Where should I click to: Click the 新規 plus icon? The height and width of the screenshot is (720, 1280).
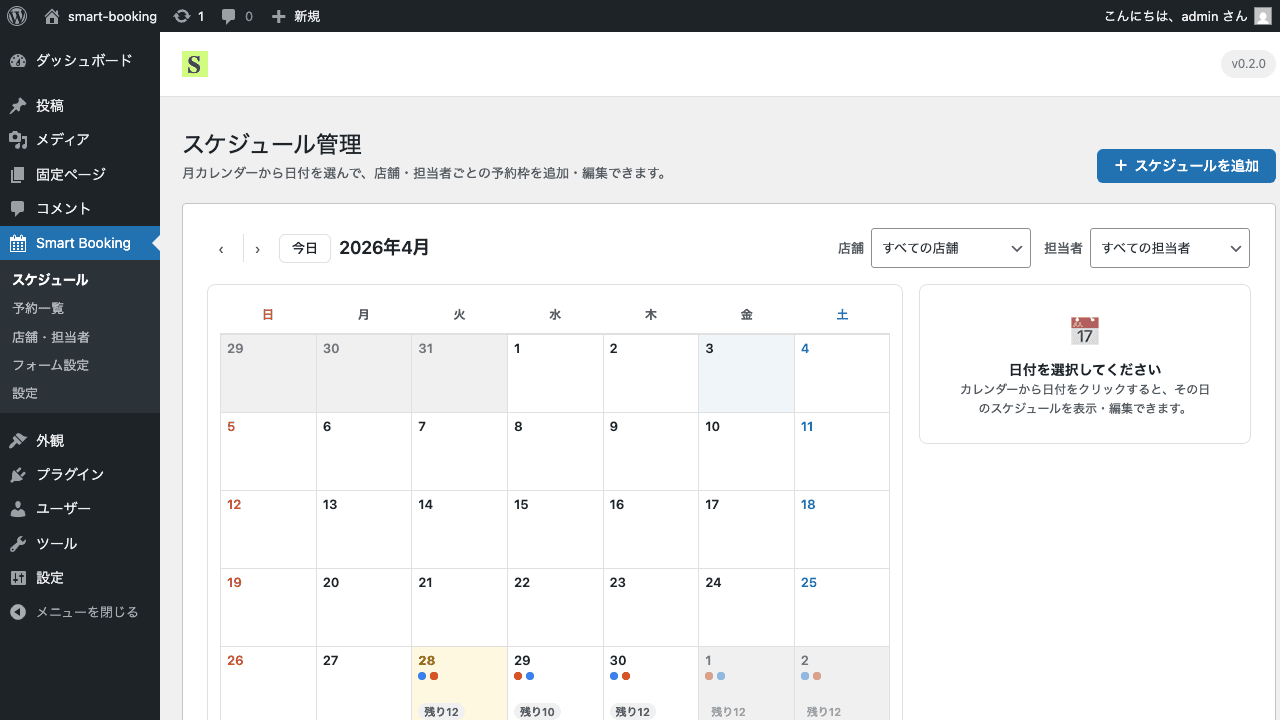pyautogui.click(x=278, y=15)
